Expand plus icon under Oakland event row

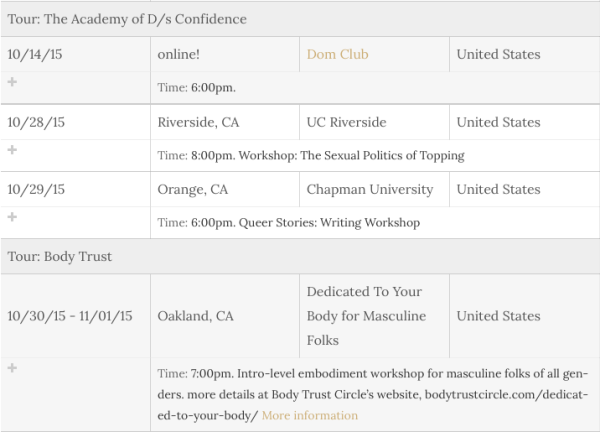[x=12, y=368]
